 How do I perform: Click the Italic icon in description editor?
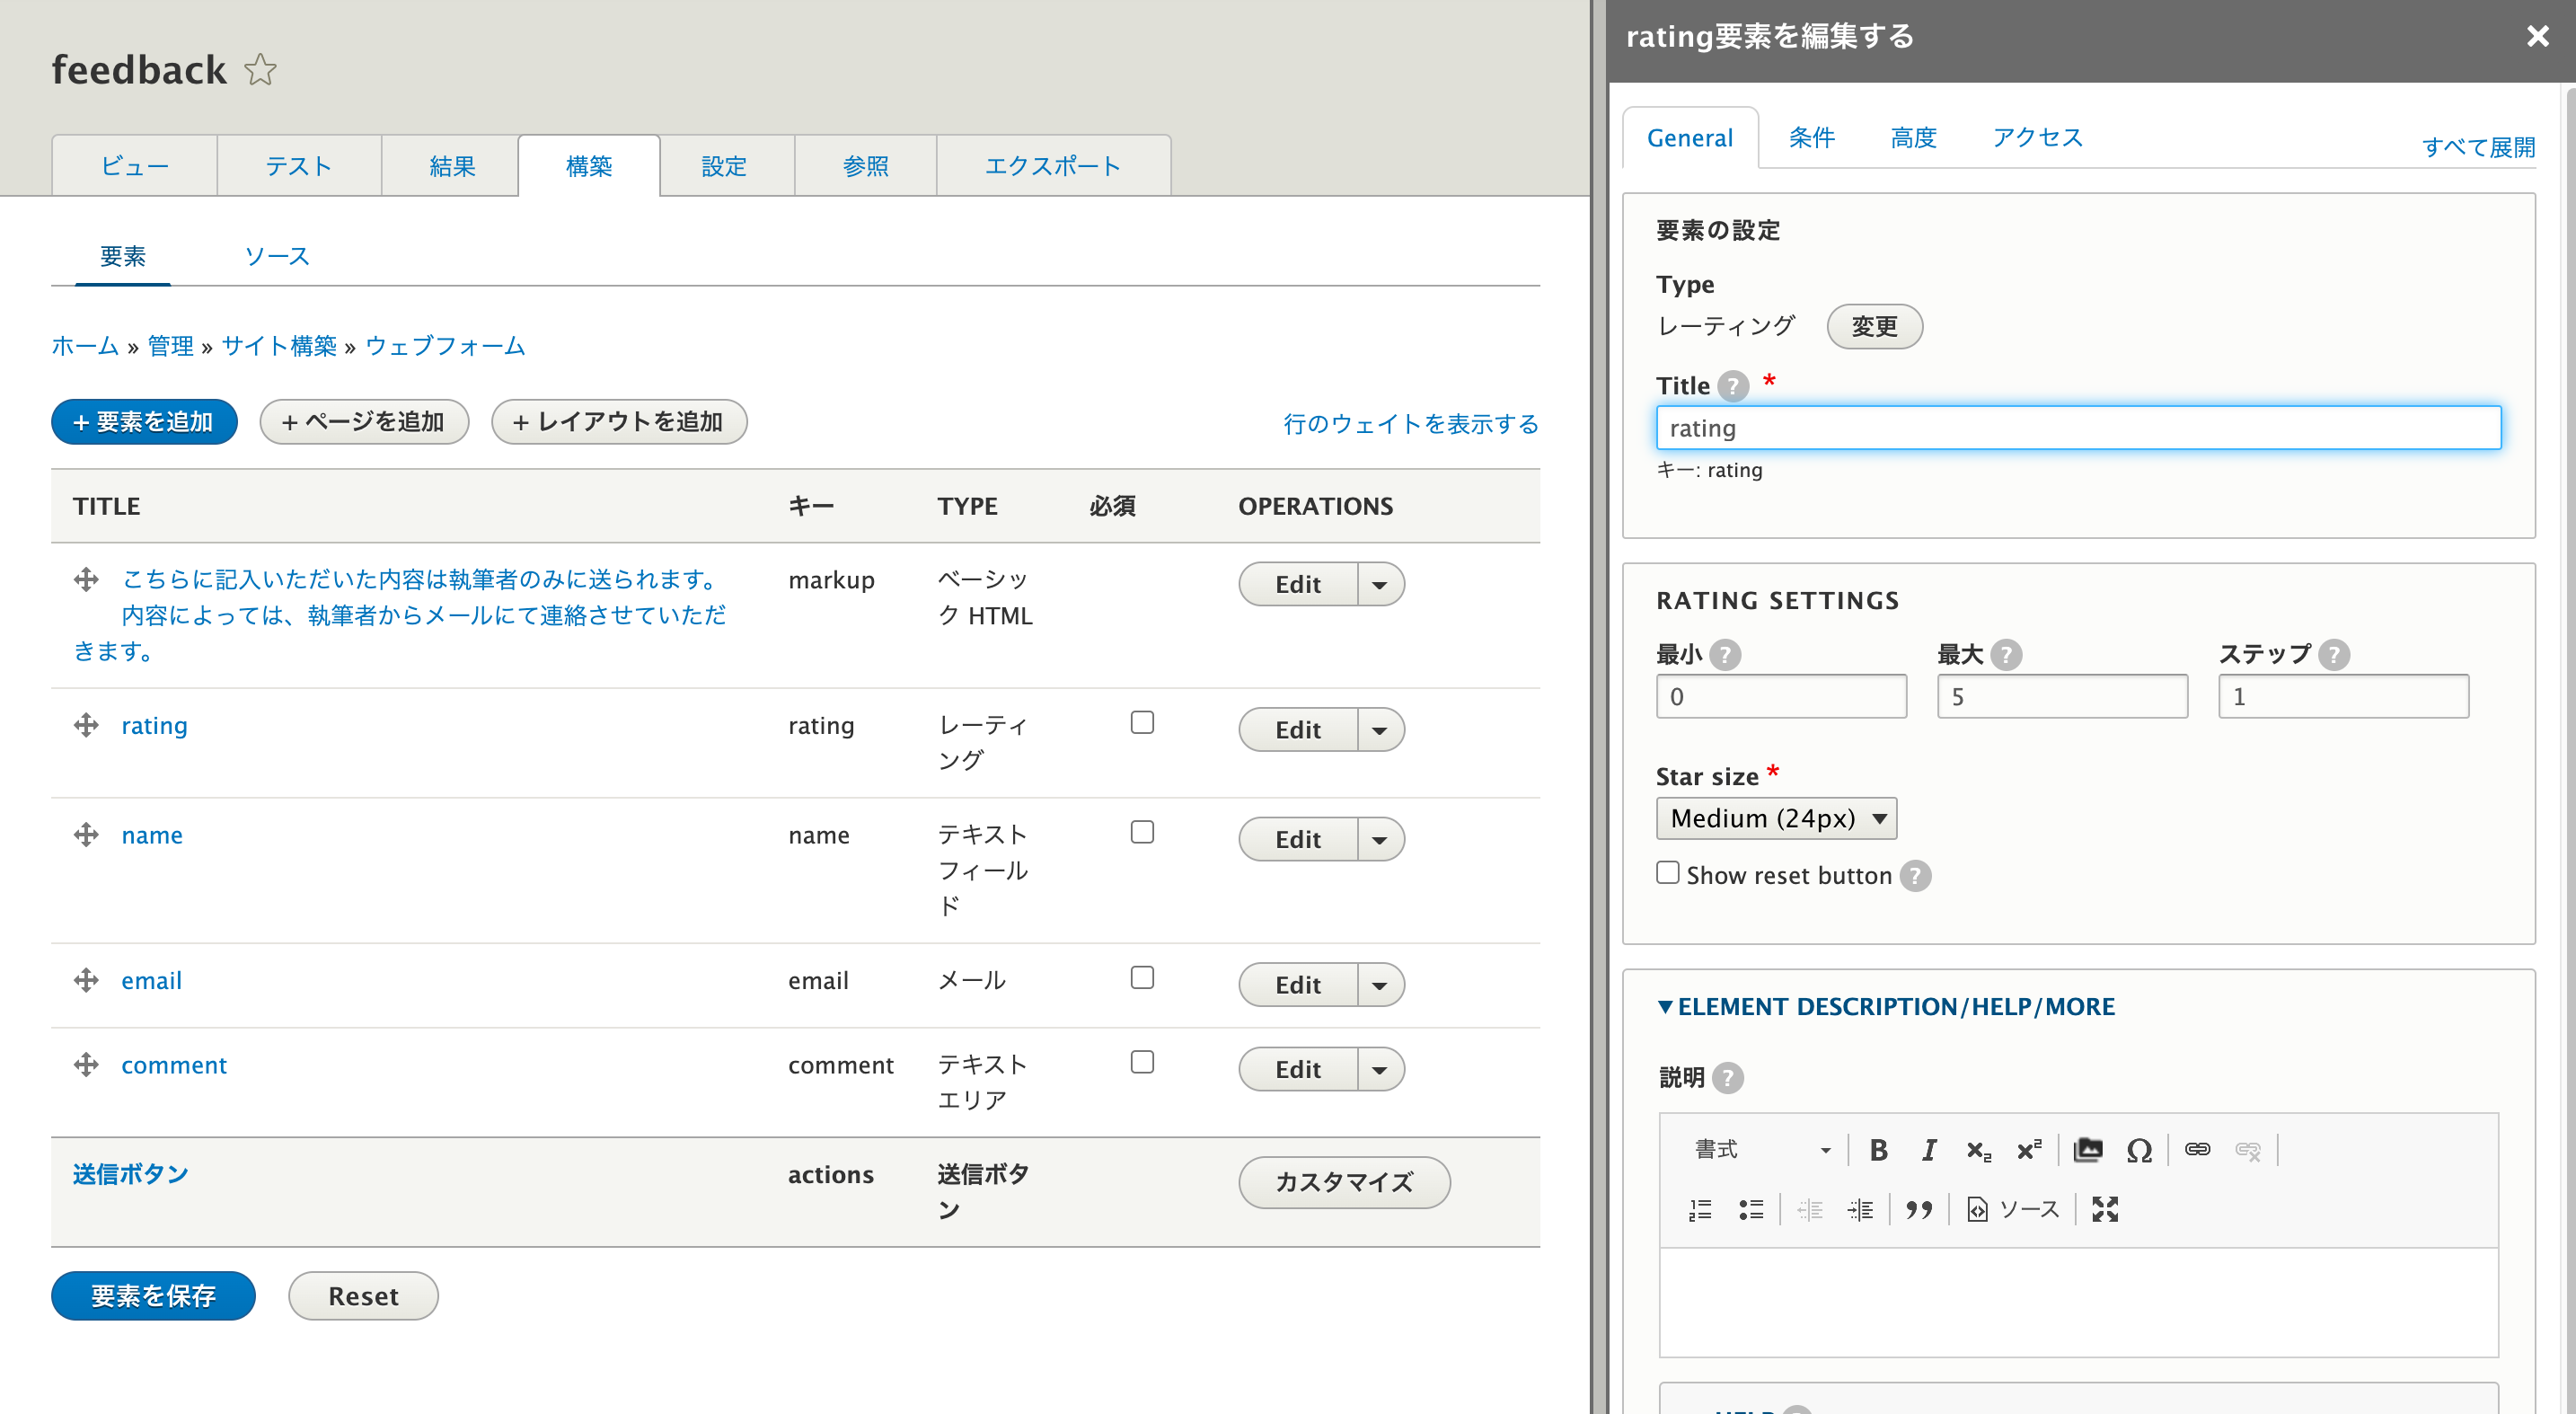click(x=1928, y=1150)
